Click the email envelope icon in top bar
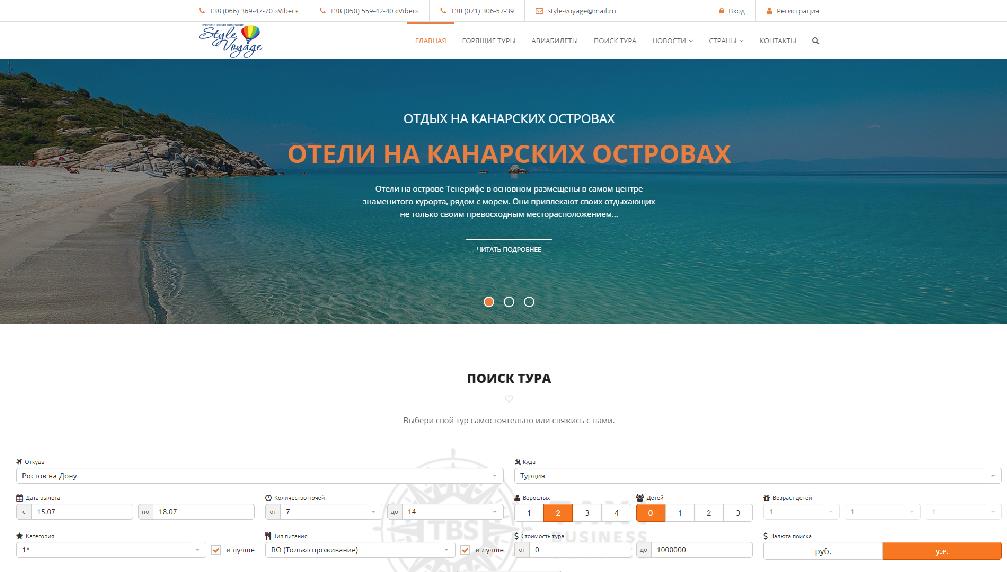 click(539, 11)
